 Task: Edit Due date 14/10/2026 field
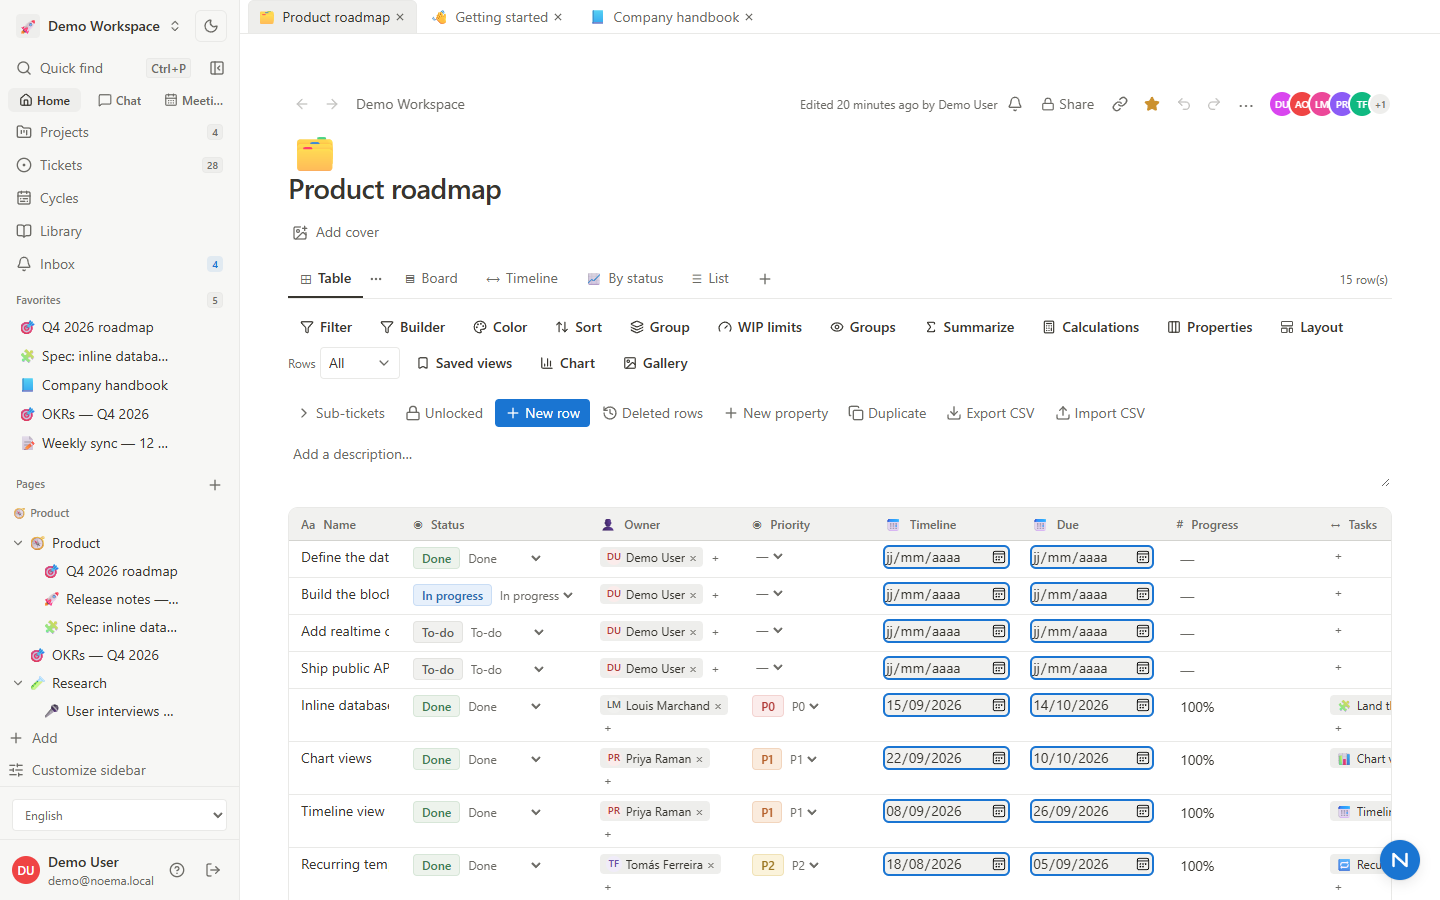[1092, 705]
